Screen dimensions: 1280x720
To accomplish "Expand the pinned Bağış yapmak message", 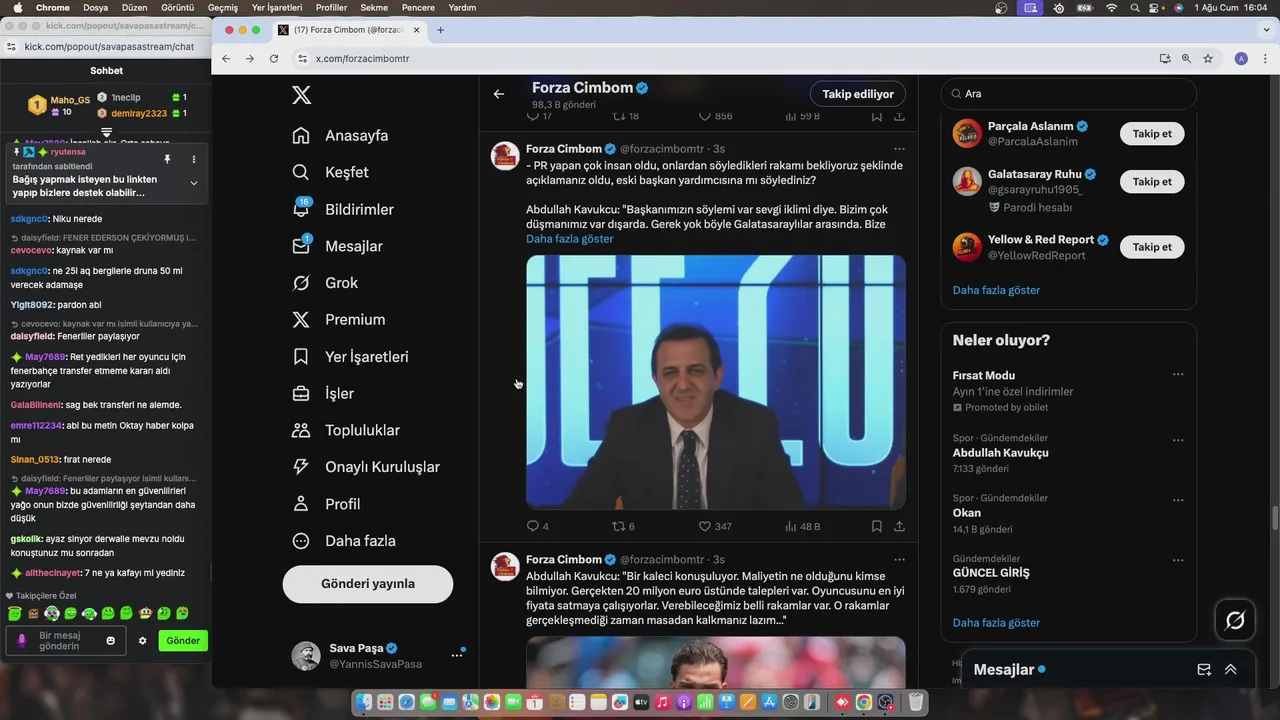I will tap(194, 183).
